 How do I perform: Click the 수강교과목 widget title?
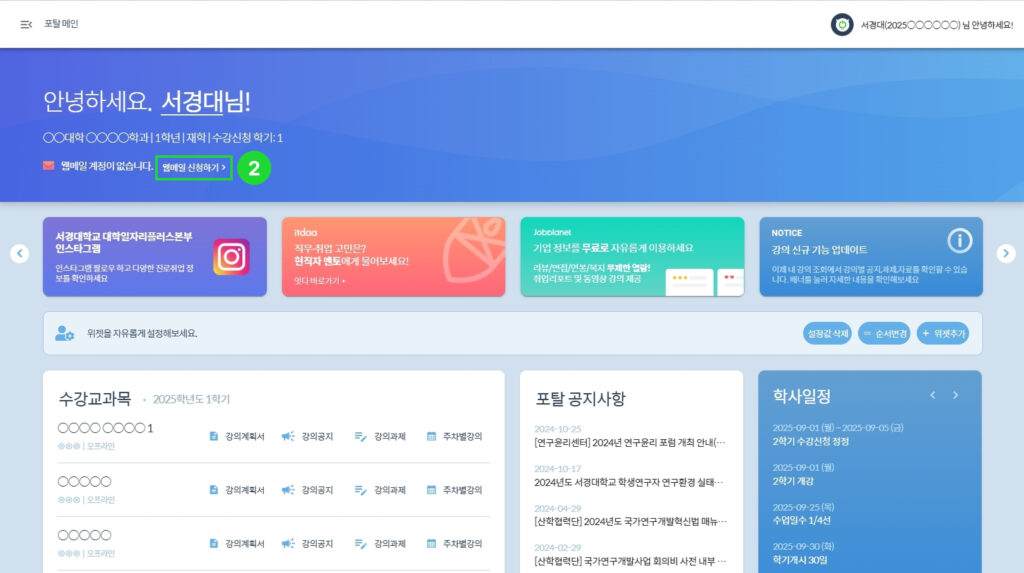(95, 399)
